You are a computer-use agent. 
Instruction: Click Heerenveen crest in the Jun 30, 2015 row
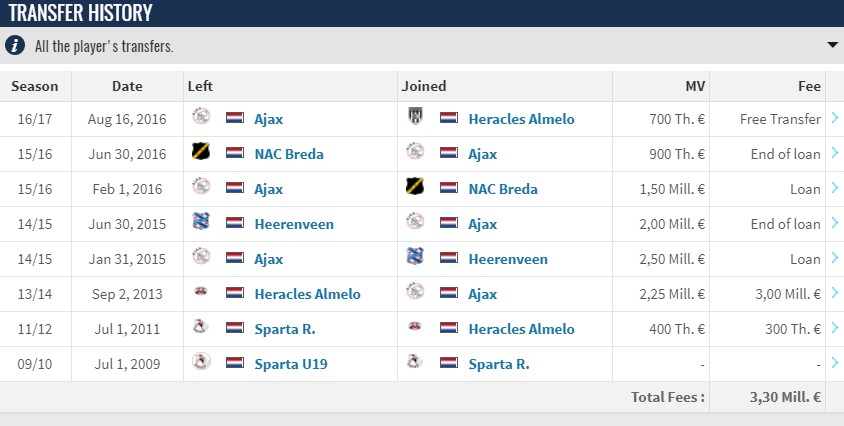(201, 221)
